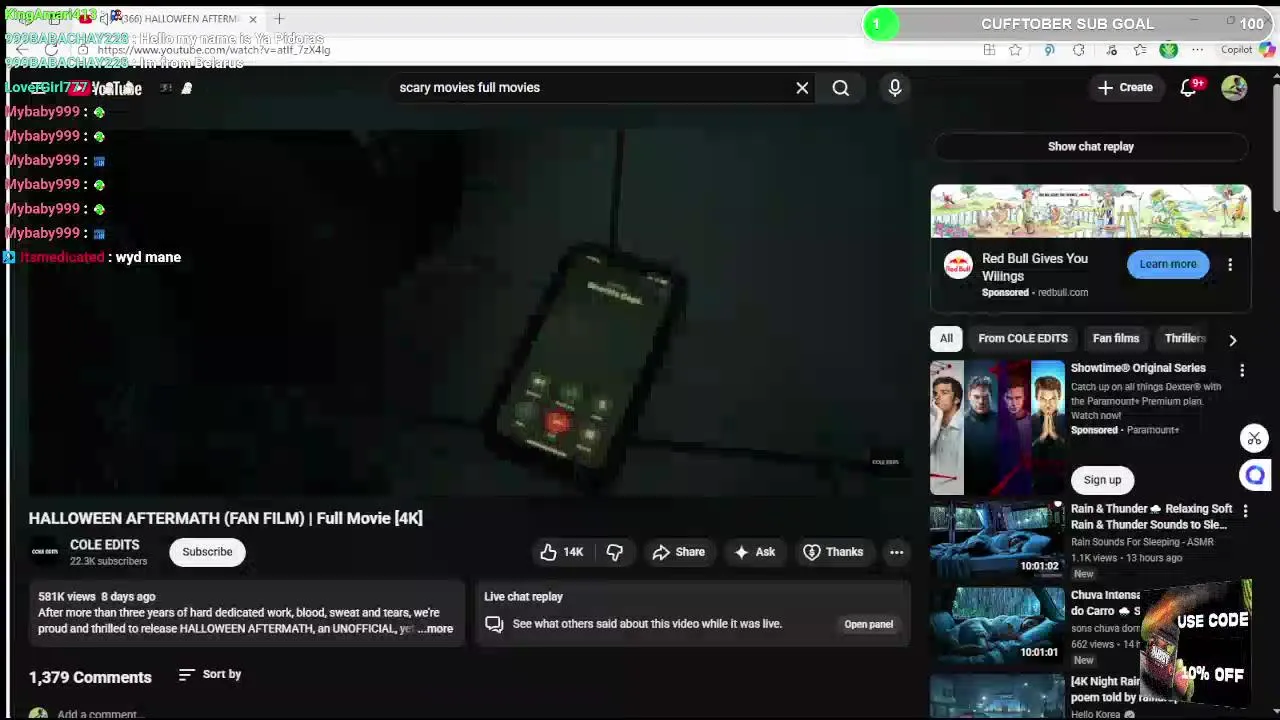Open more actions under the video
Screen dimensions: 1280x720
(897, 552)
